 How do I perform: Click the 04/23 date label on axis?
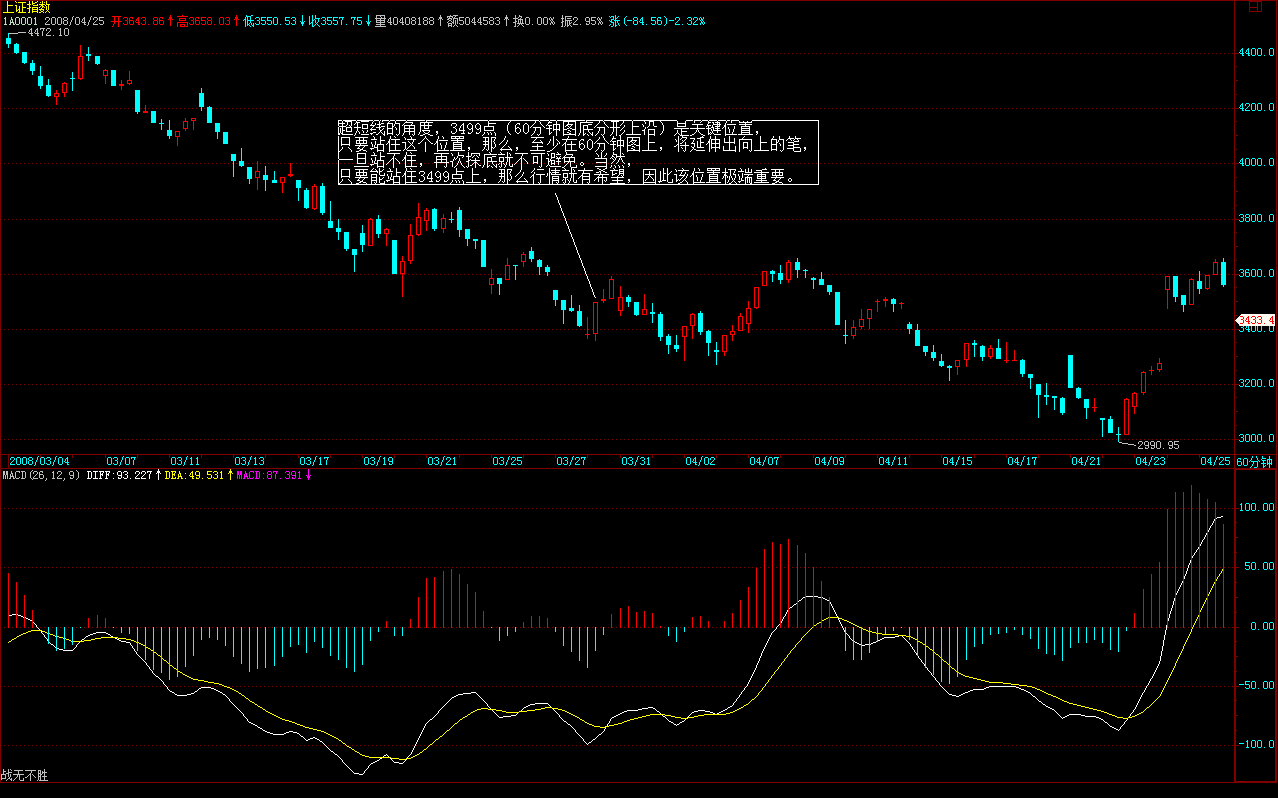[x=1148, y=461]
